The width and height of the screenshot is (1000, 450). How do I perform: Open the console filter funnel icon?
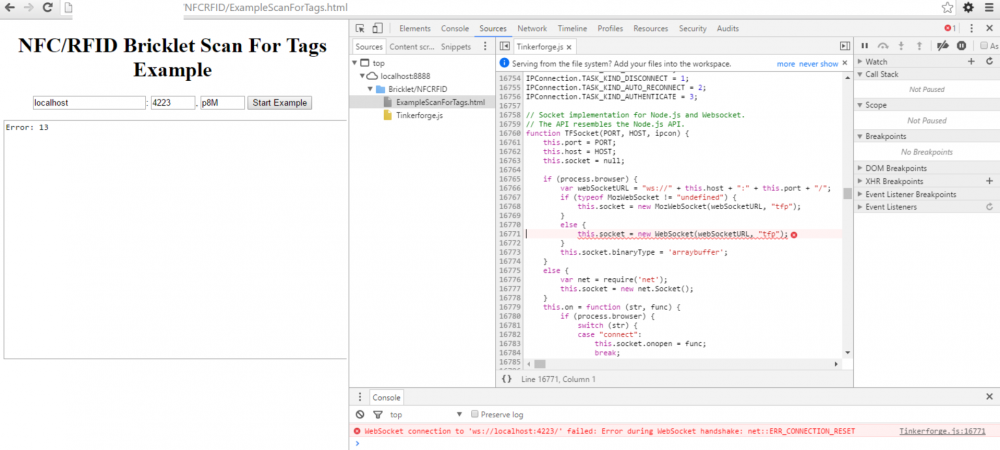click(x=377, y=414)
